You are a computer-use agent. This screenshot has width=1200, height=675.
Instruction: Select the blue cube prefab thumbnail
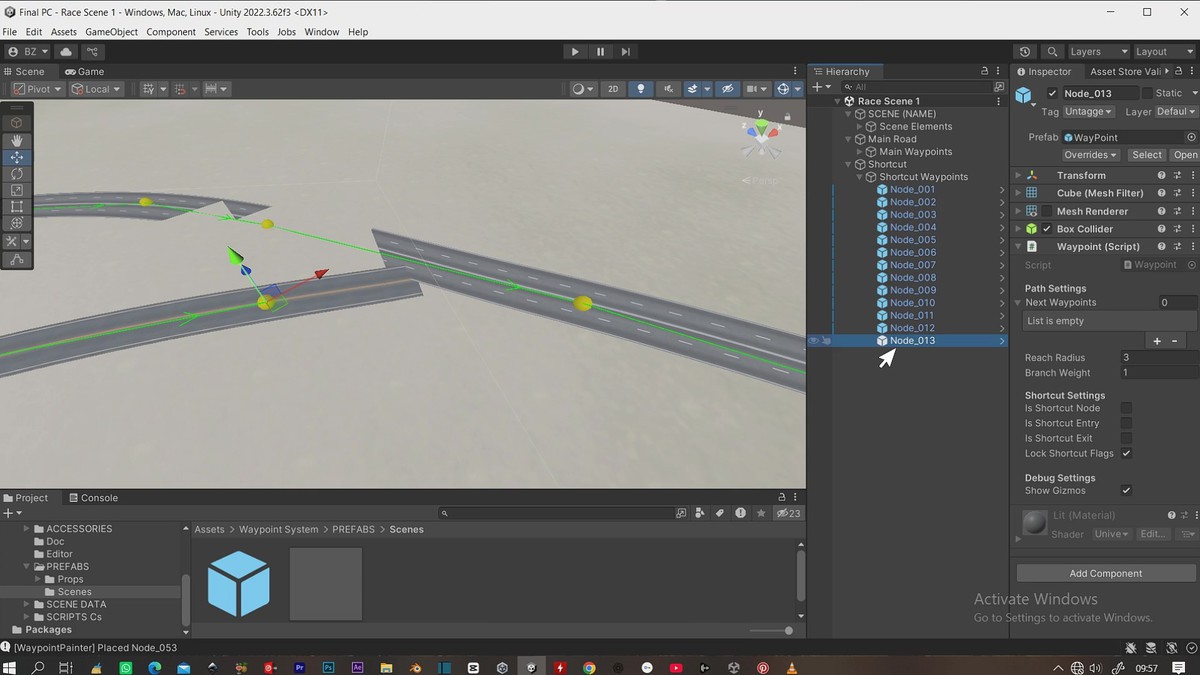coord(238,583)
